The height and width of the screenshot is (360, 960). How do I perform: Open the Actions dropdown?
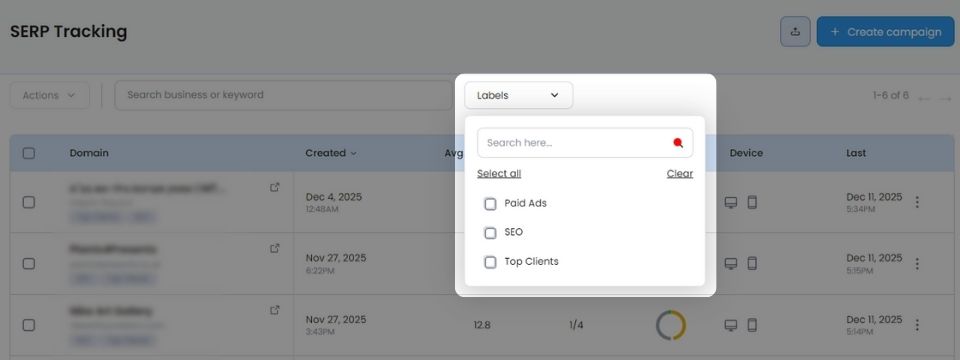click(50, 96)
